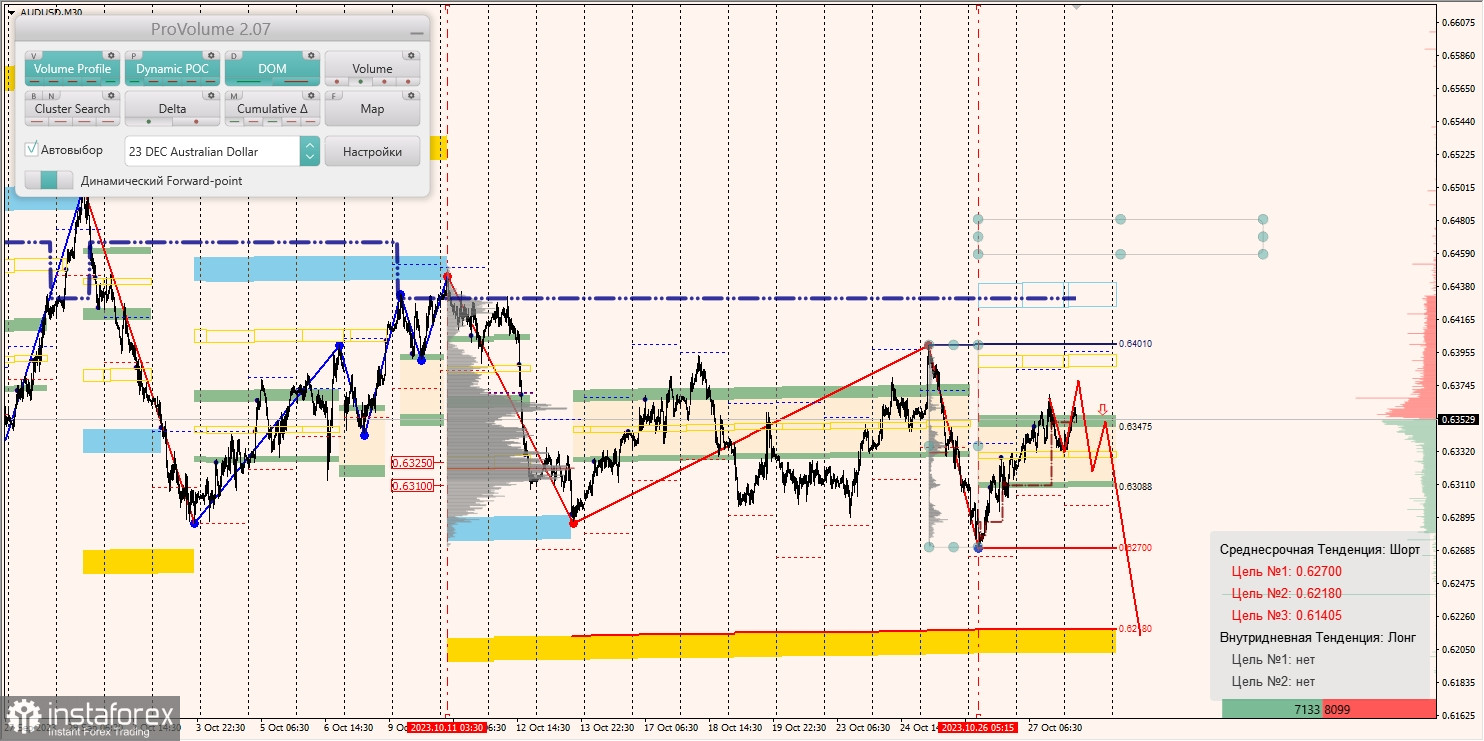Click the current price tag 0.63529
The height and width of the screenshot is (741, 1484).
click(1460, 419)
